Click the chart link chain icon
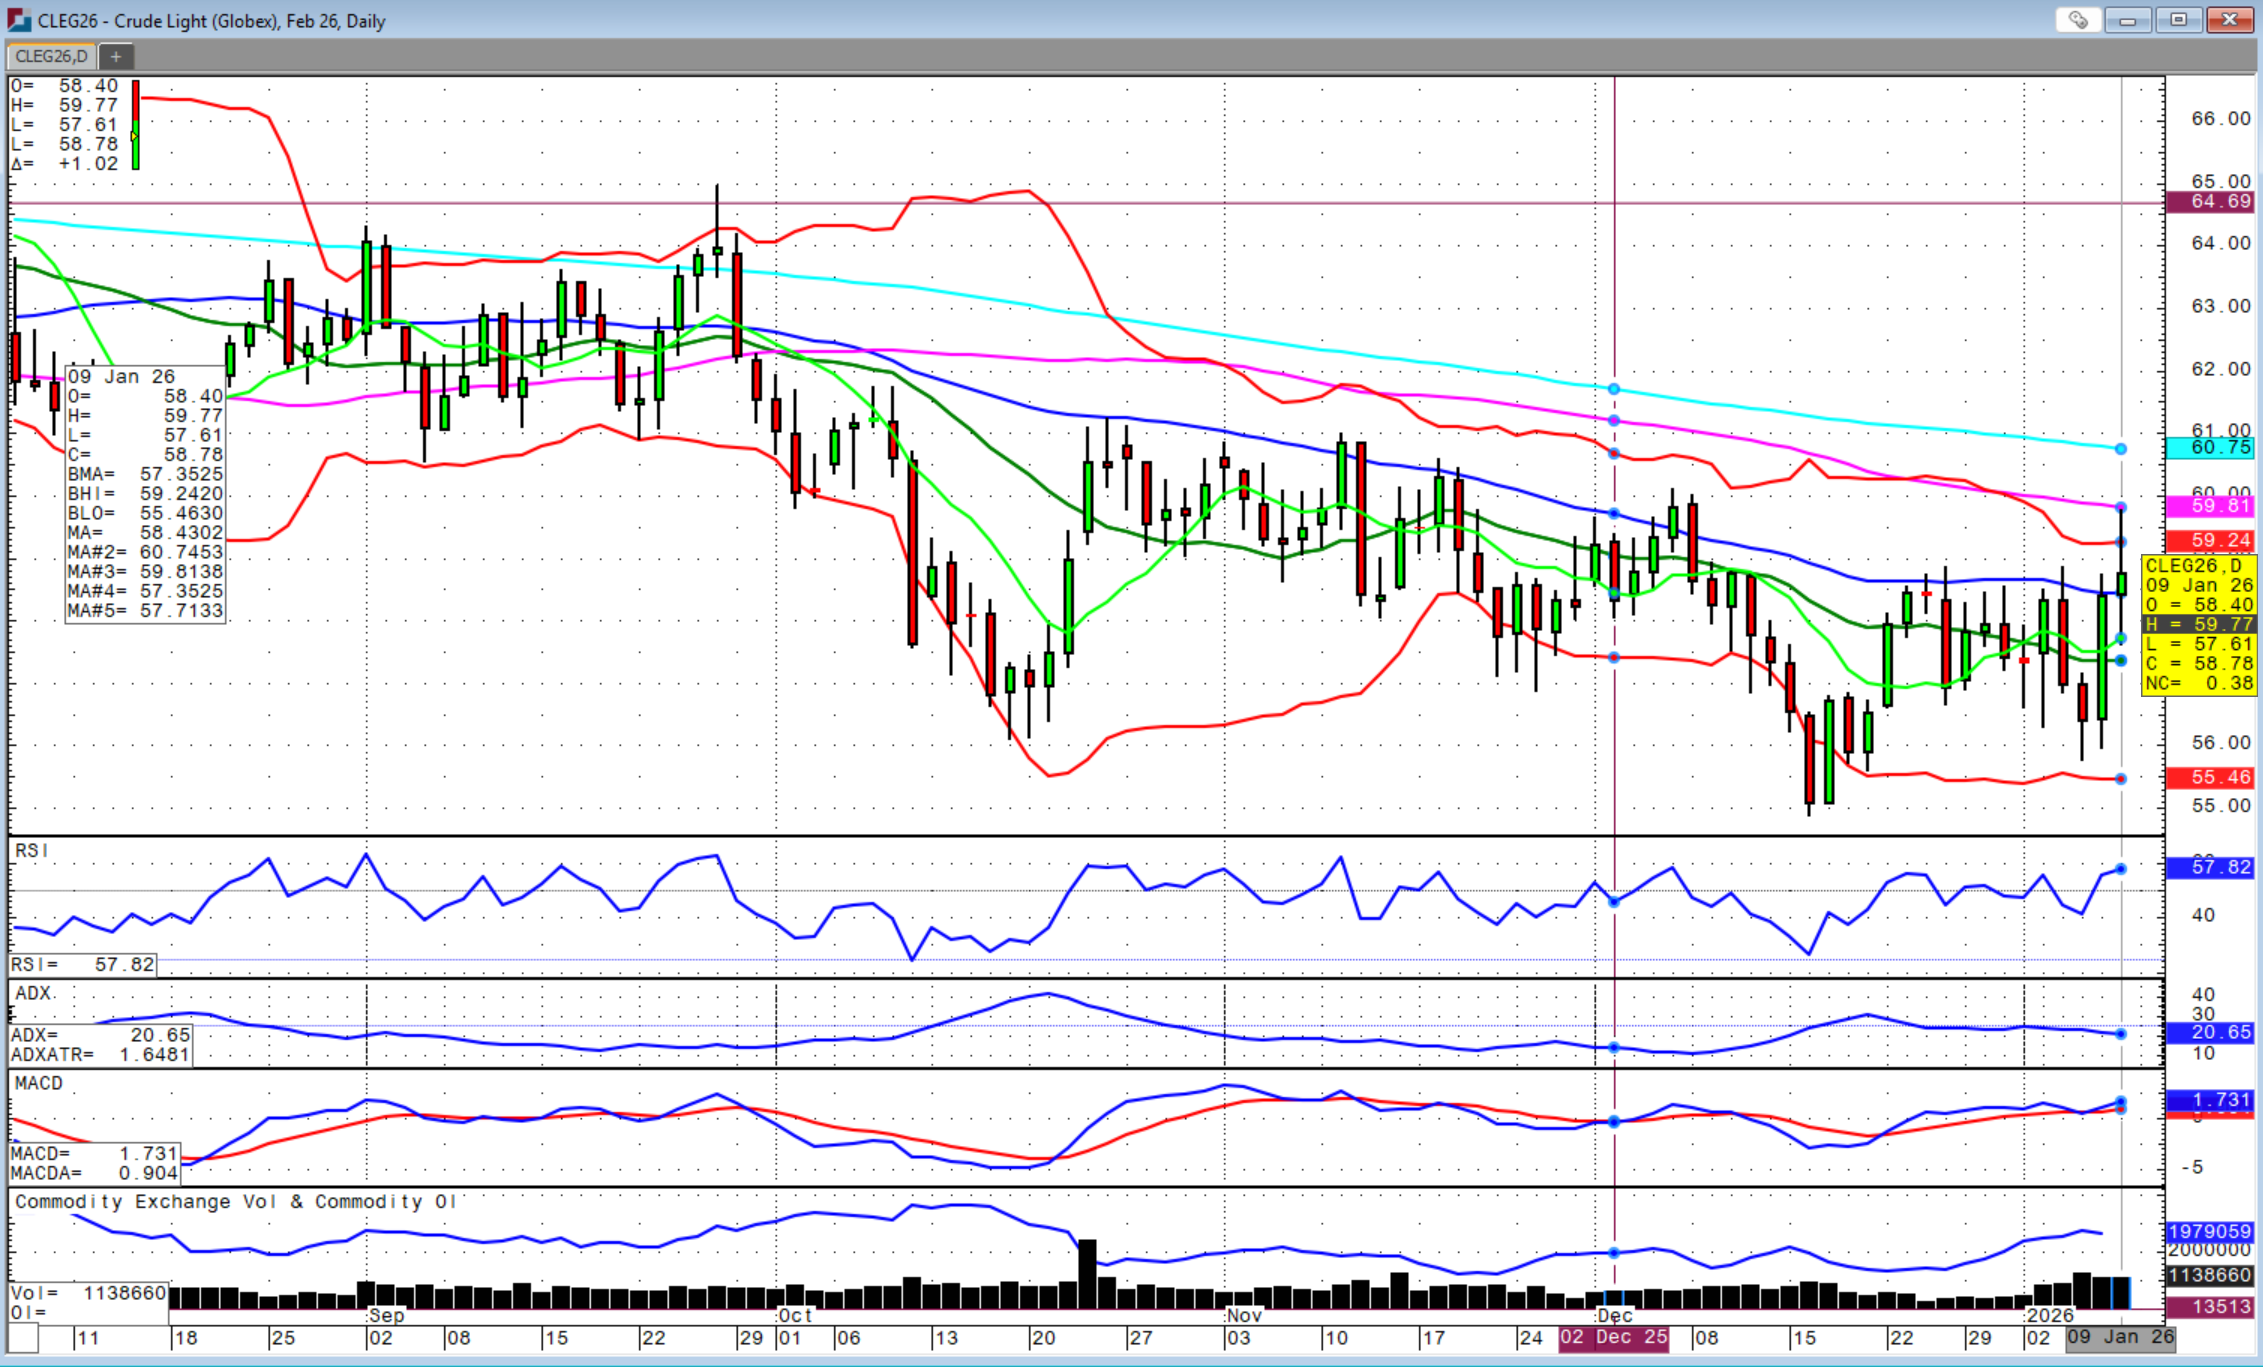The width and height of the screenshot is (2263, 1367). click(2078, 20)
